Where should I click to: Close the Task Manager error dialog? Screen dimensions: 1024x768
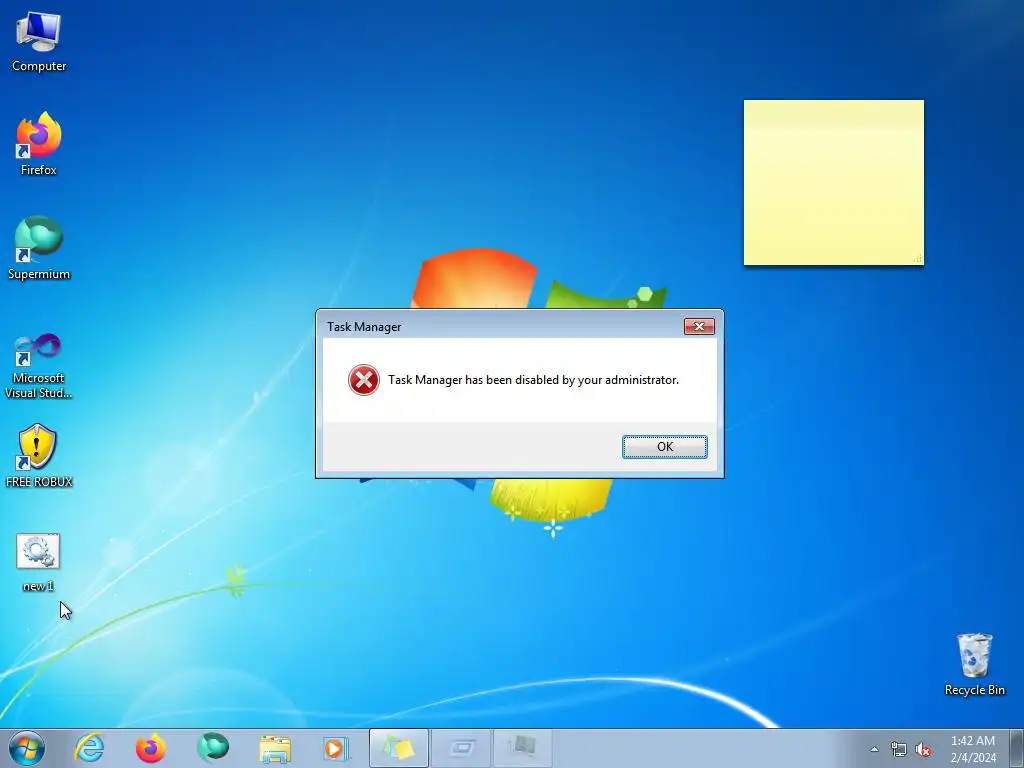tap(699, 327)
